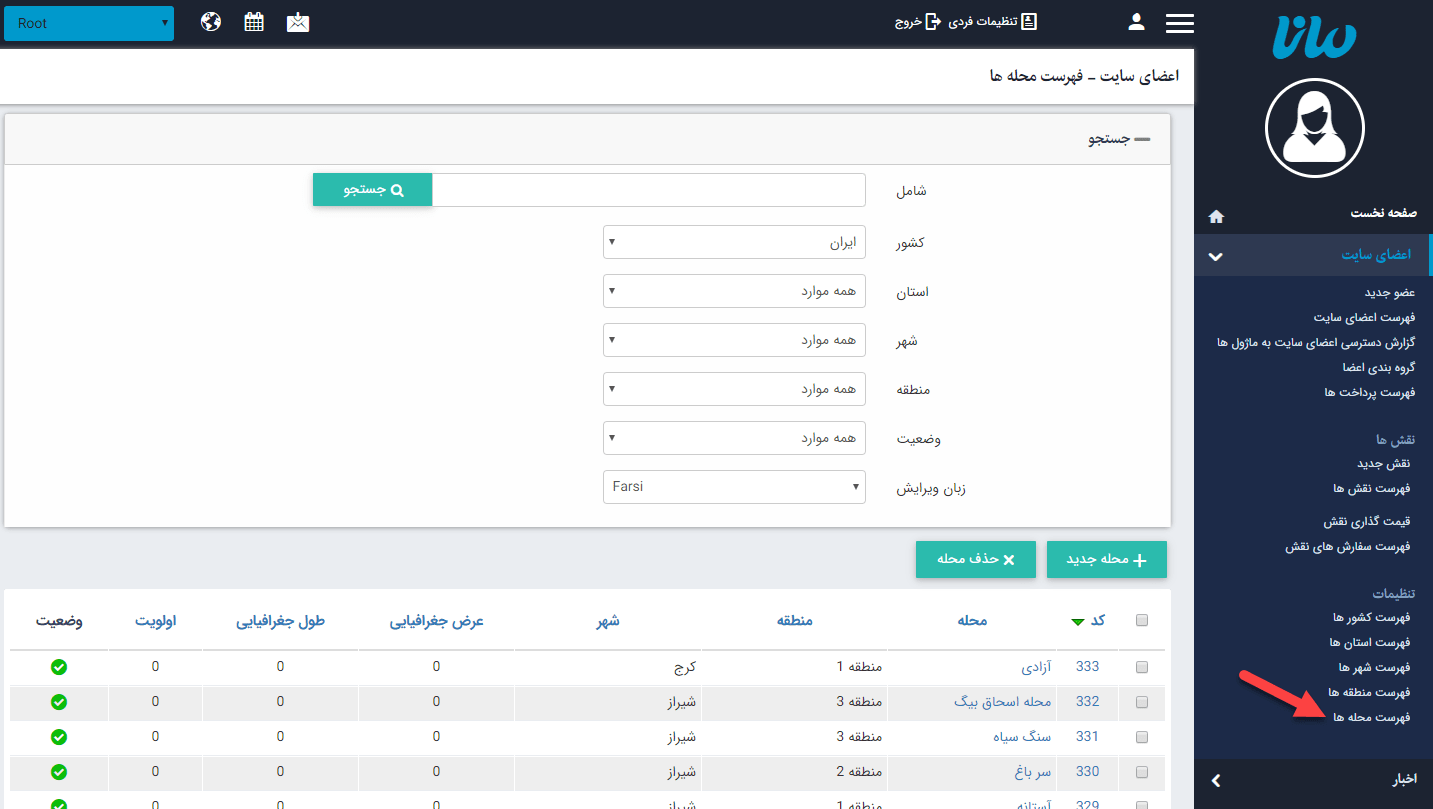Image resolution: width=1433 pixels, height=809 pixels.
Task: Click the شامل search text field
Action: click(648, 190)
